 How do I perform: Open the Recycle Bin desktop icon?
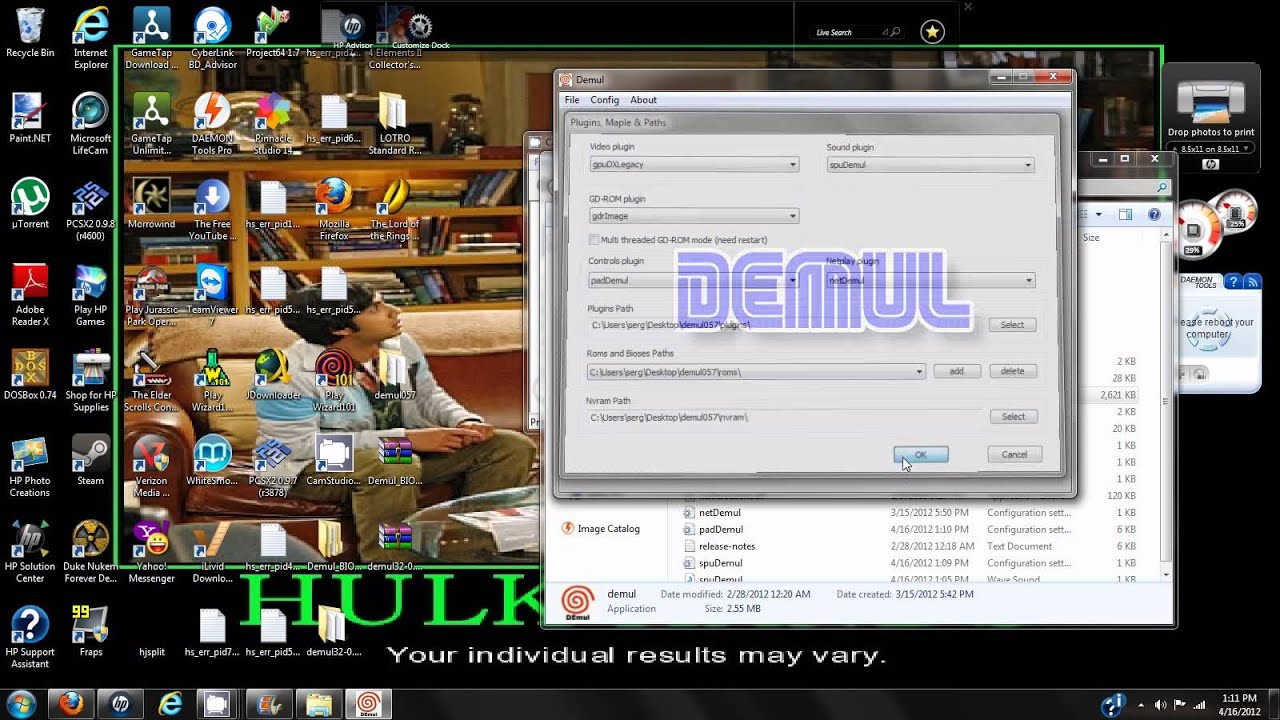tap(30, 33)
